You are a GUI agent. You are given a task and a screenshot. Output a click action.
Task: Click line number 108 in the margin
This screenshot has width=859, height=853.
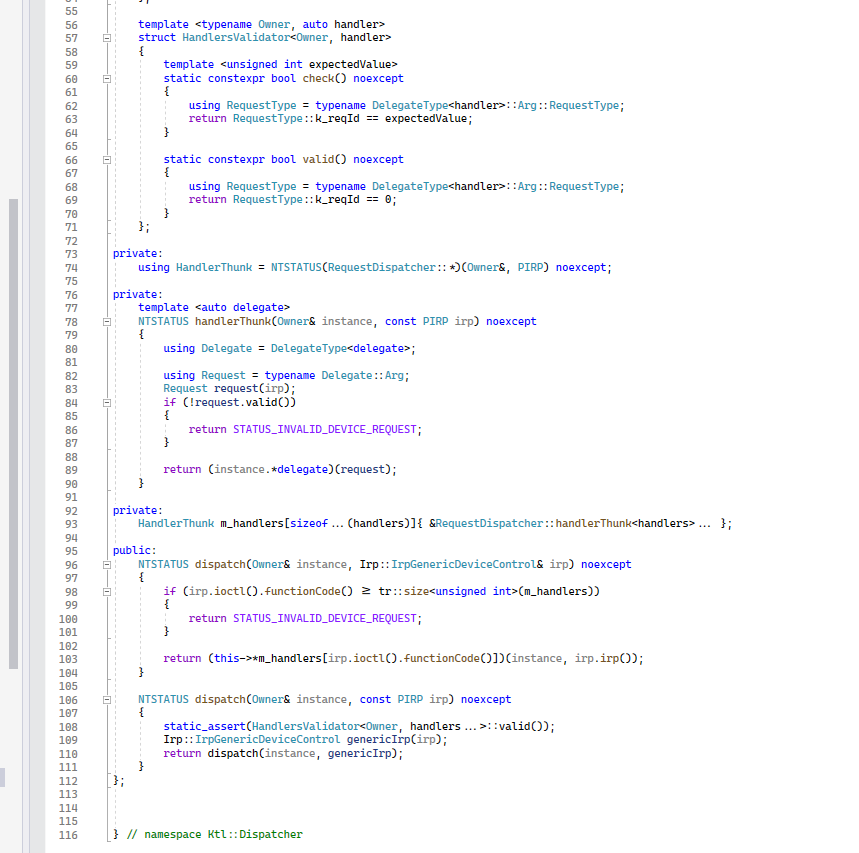pyautogui.click(x=68, y=726)
